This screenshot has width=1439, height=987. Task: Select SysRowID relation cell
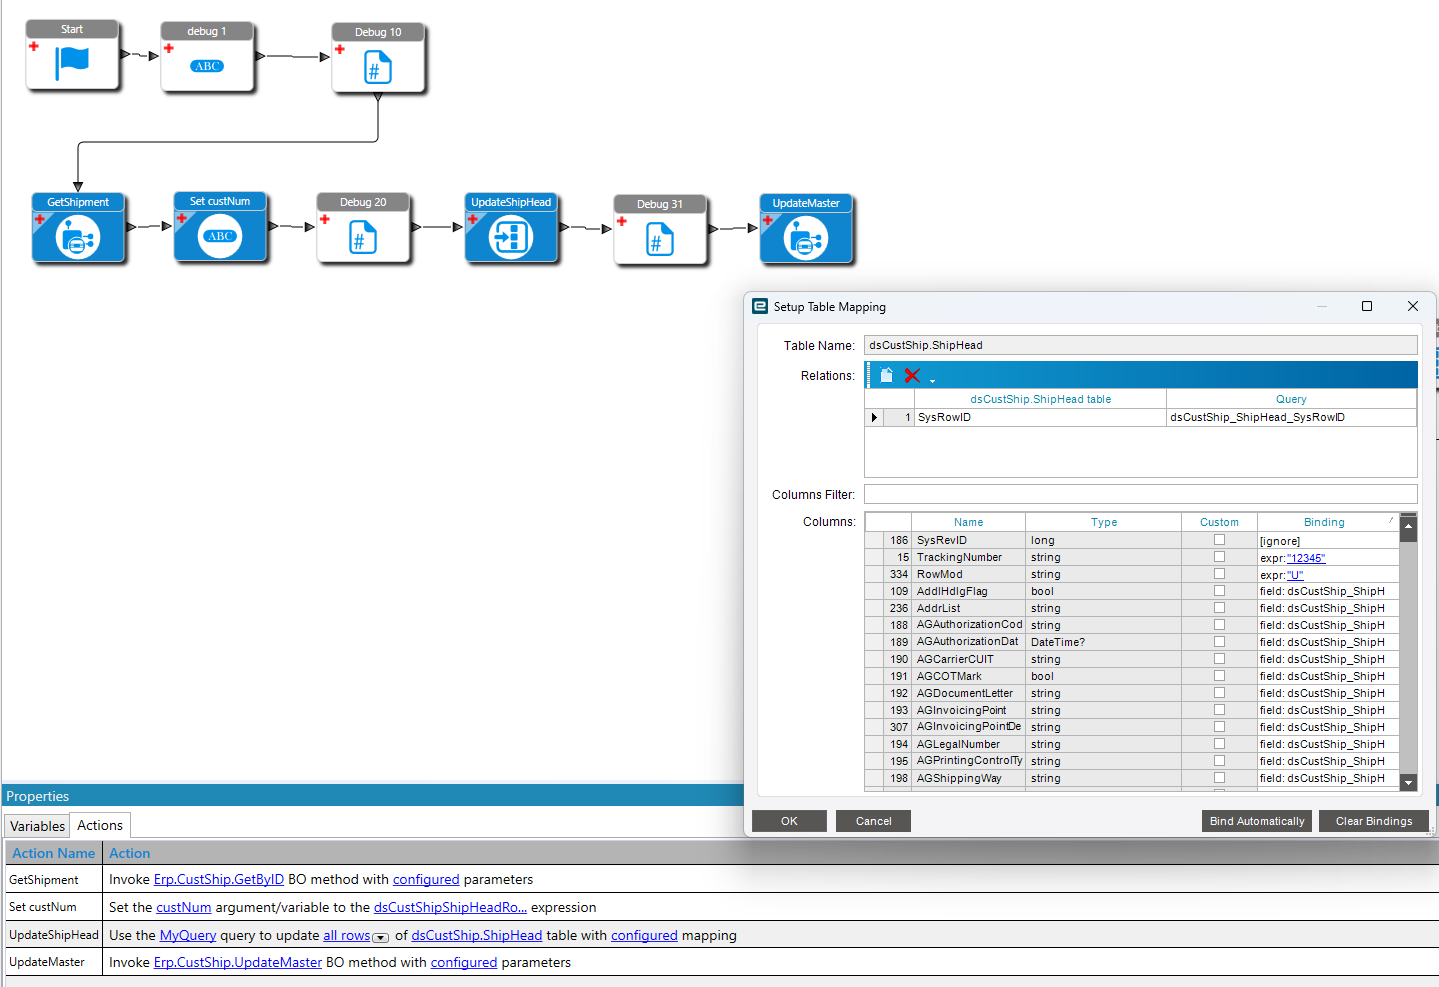click(x=1040, y=418)
